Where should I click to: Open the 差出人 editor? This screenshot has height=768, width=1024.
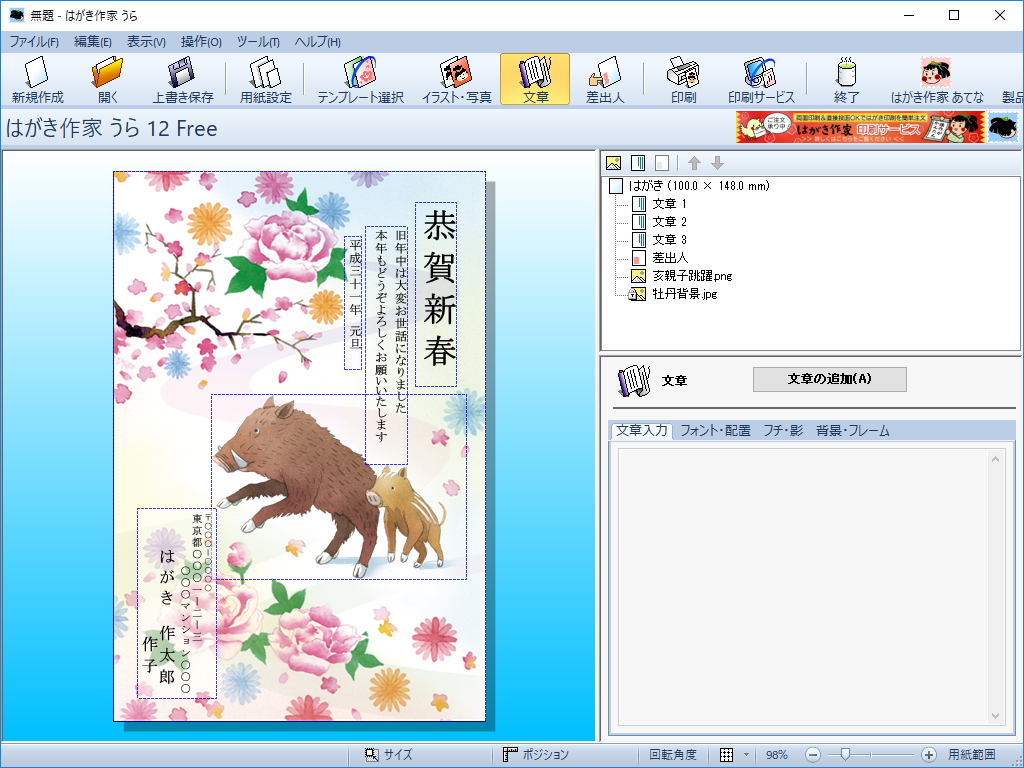(606, 78)
